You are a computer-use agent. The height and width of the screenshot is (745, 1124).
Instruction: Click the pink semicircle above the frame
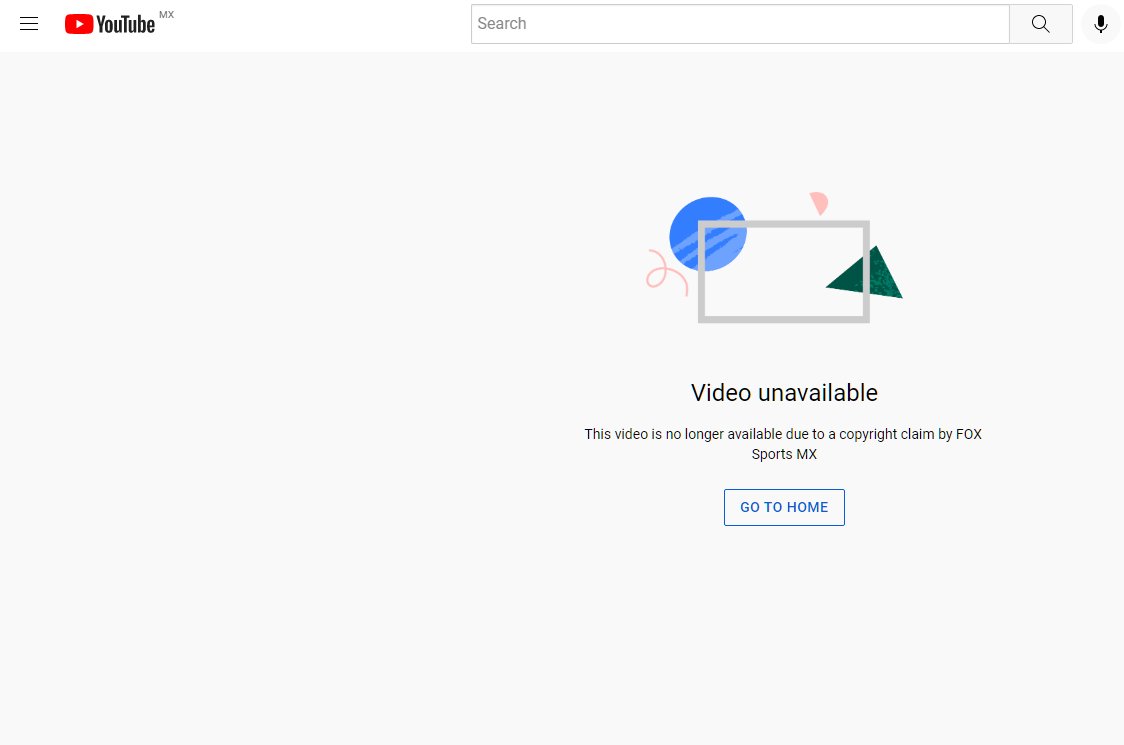click(820, 203)
